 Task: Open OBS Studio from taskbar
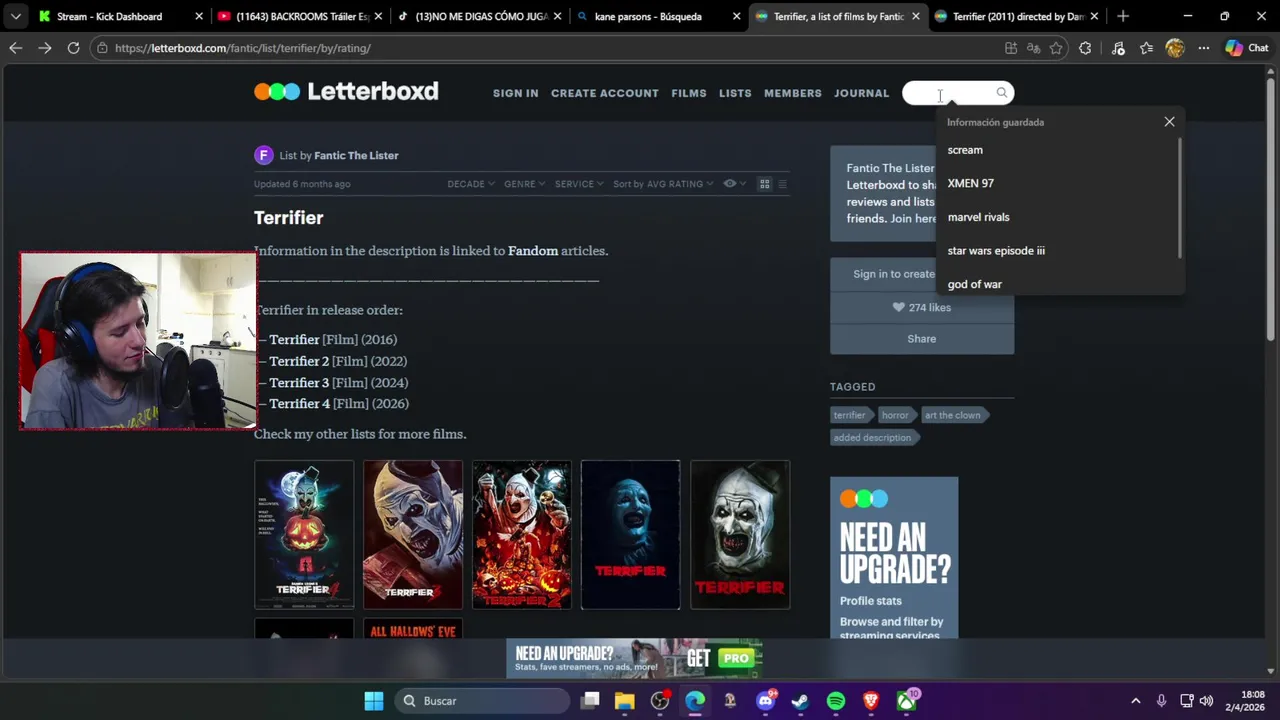point(660,701)
